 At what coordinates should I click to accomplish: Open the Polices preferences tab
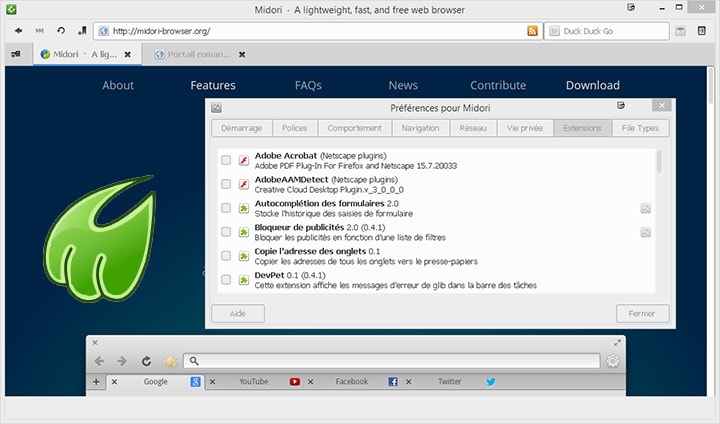(295, 128)
